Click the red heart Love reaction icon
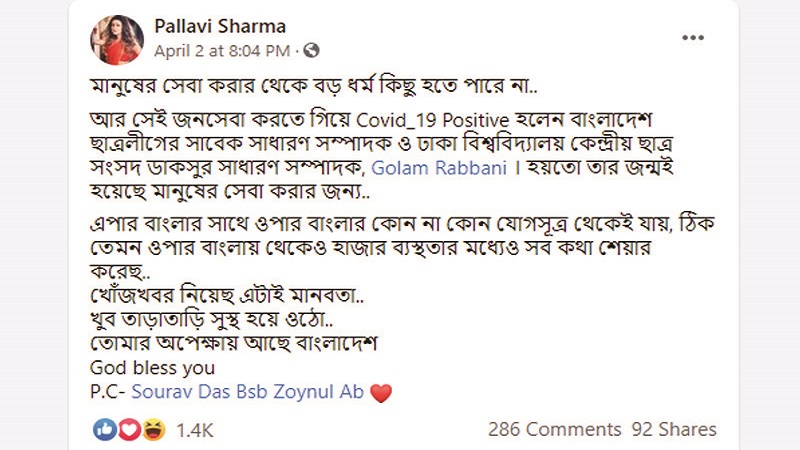Viewport: 800px width, 450px height. click(x=129, y=430)
